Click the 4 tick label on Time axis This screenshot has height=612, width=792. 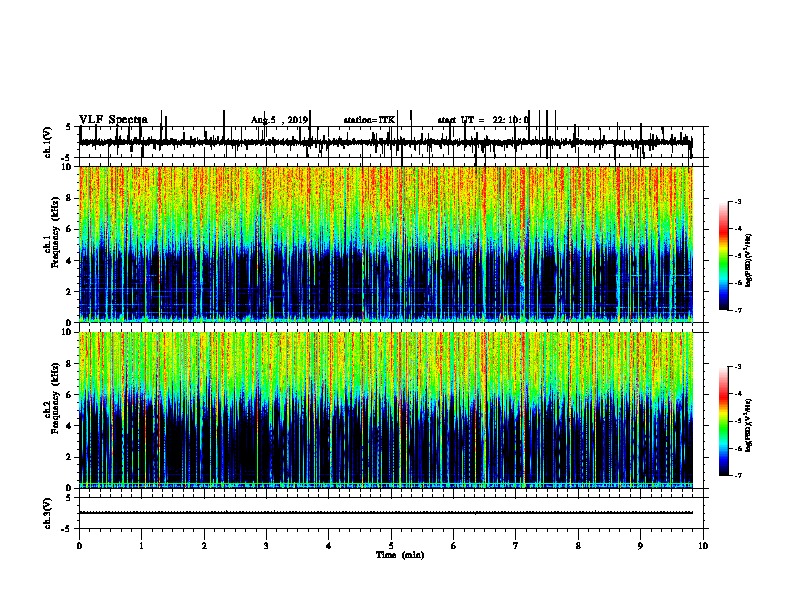click(x=328, y=545)
